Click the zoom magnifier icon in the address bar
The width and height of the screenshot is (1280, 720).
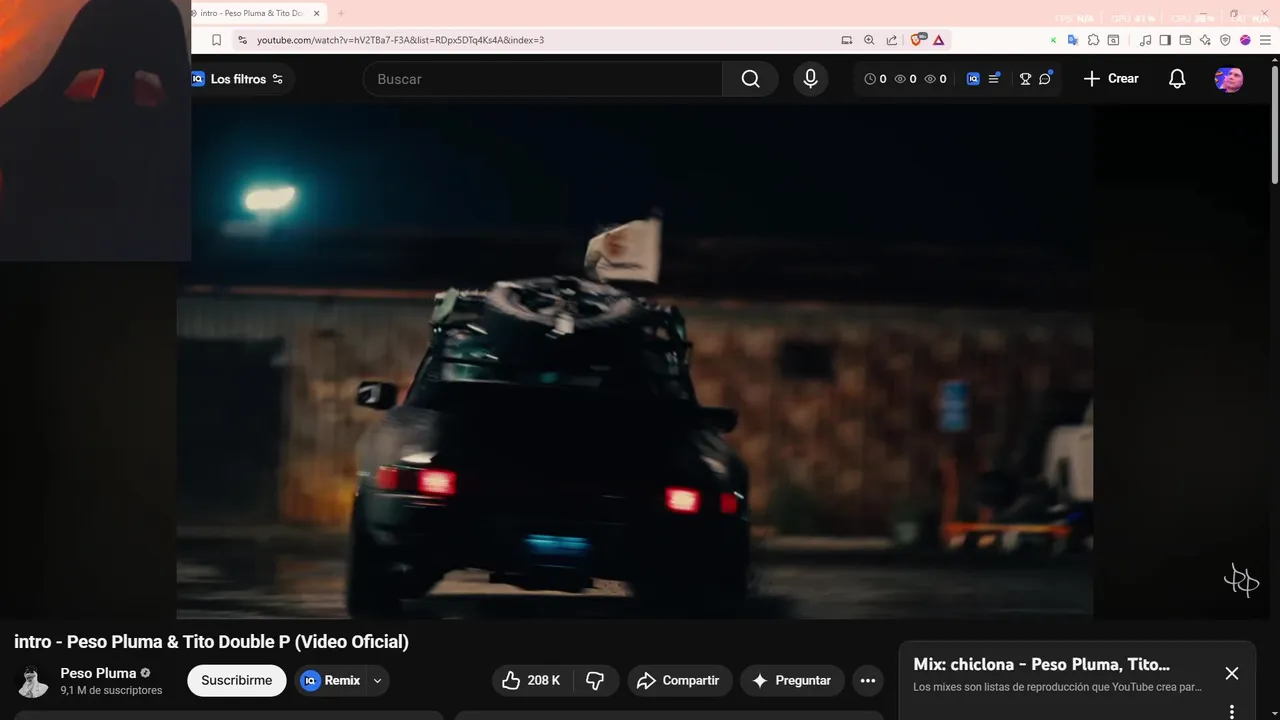[869, 40]
